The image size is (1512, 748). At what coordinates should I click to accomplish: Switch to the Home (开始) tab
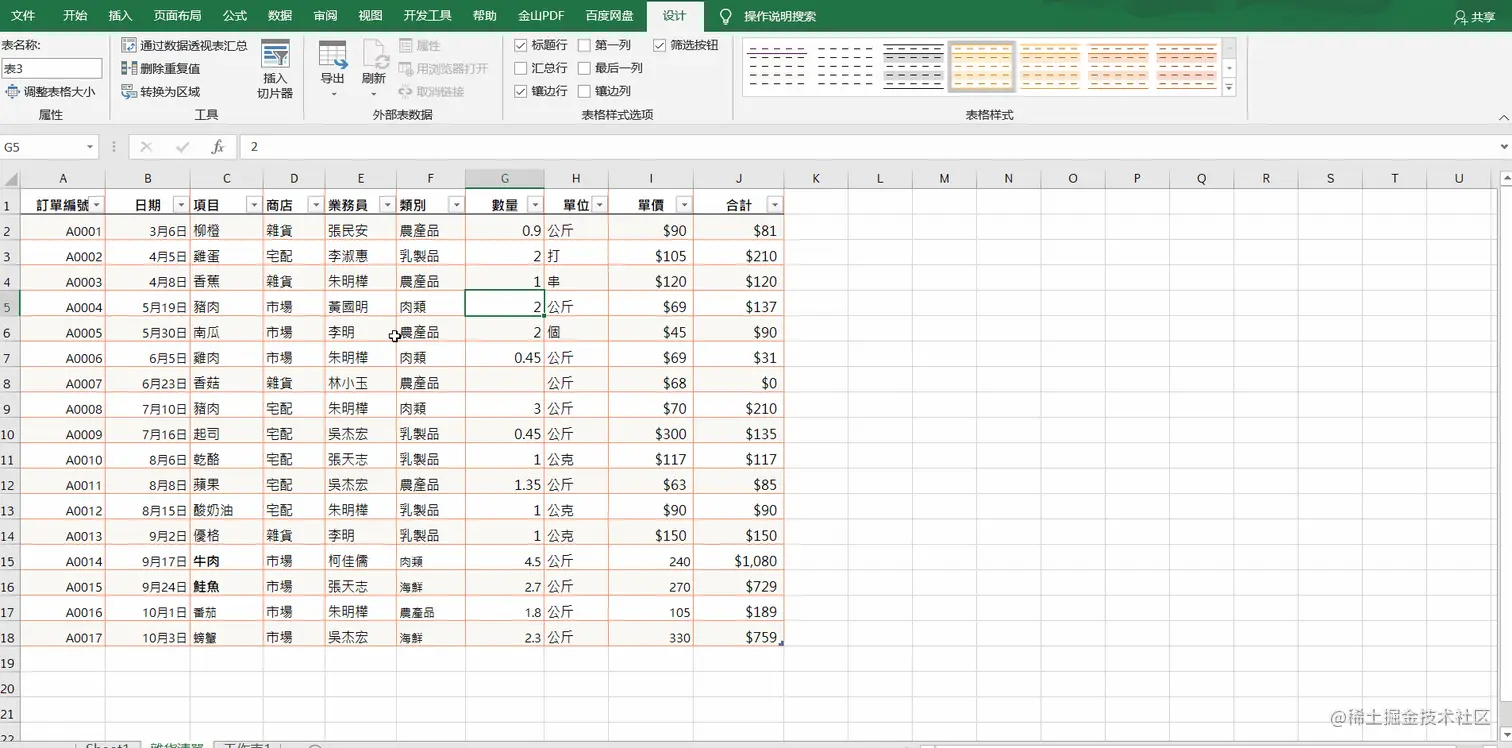75,16
